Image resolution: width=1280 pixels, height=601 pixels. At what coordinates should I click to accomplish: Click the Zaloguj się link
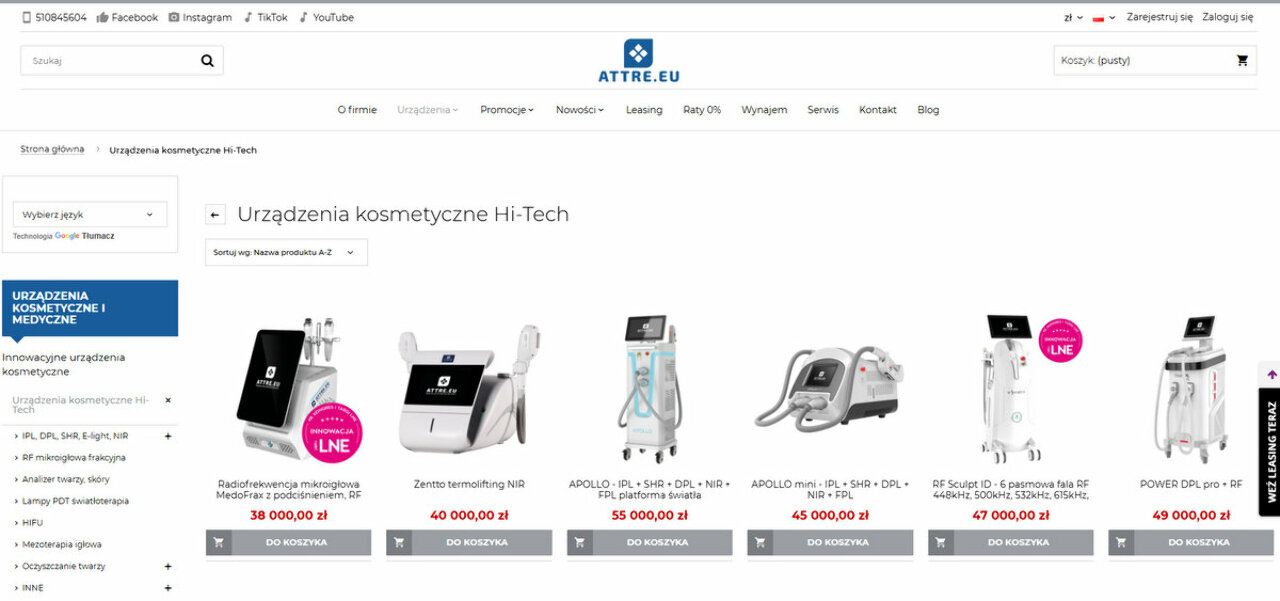pos(1227,17)
